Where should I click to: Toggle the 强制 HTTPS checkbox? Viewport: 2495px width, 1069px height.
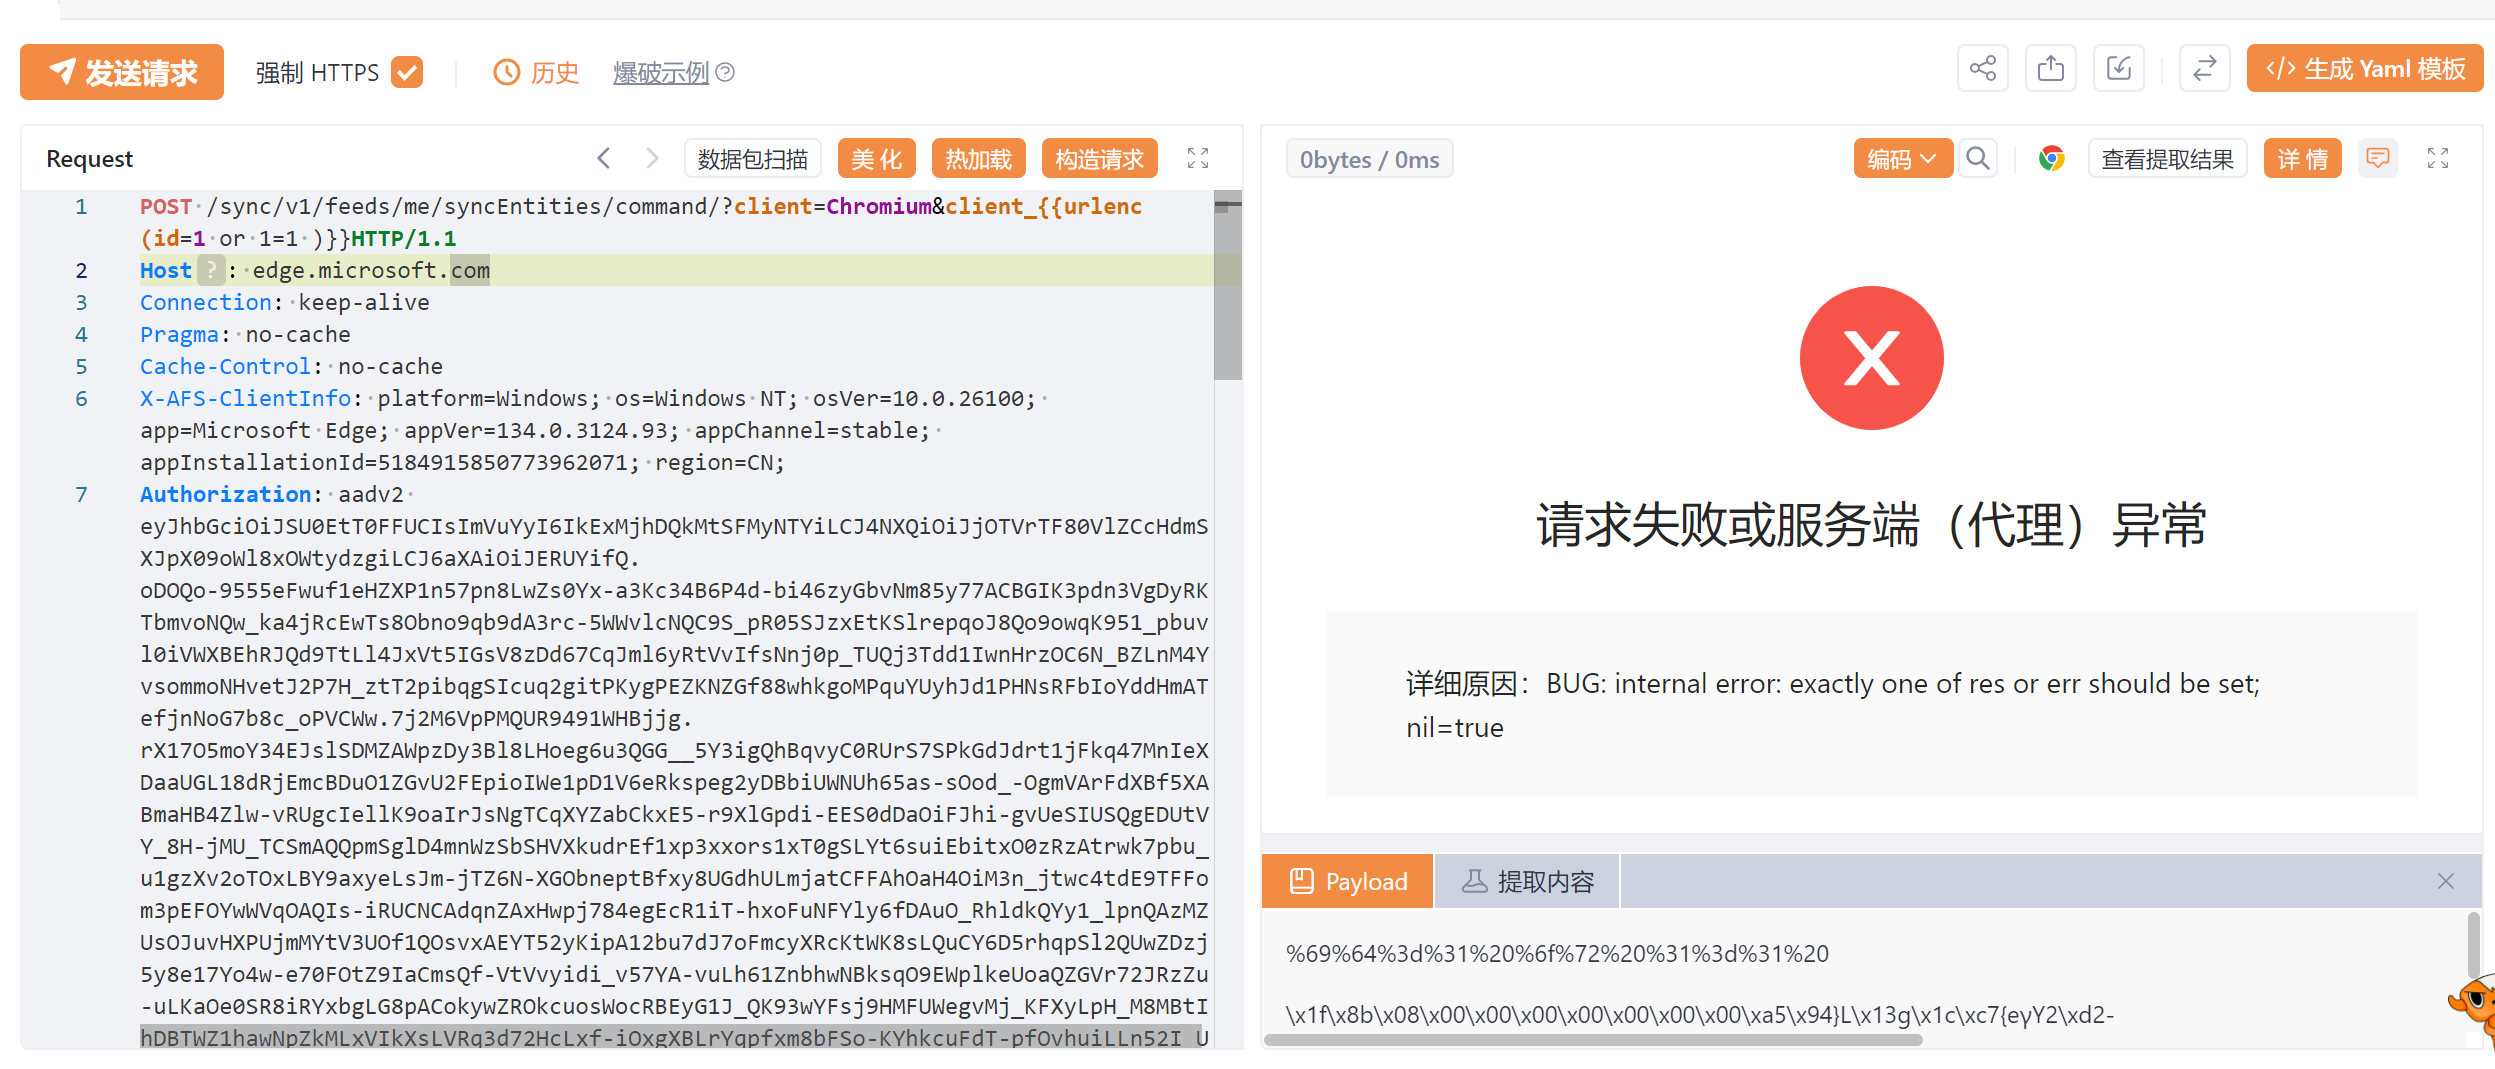click(407, 72)
